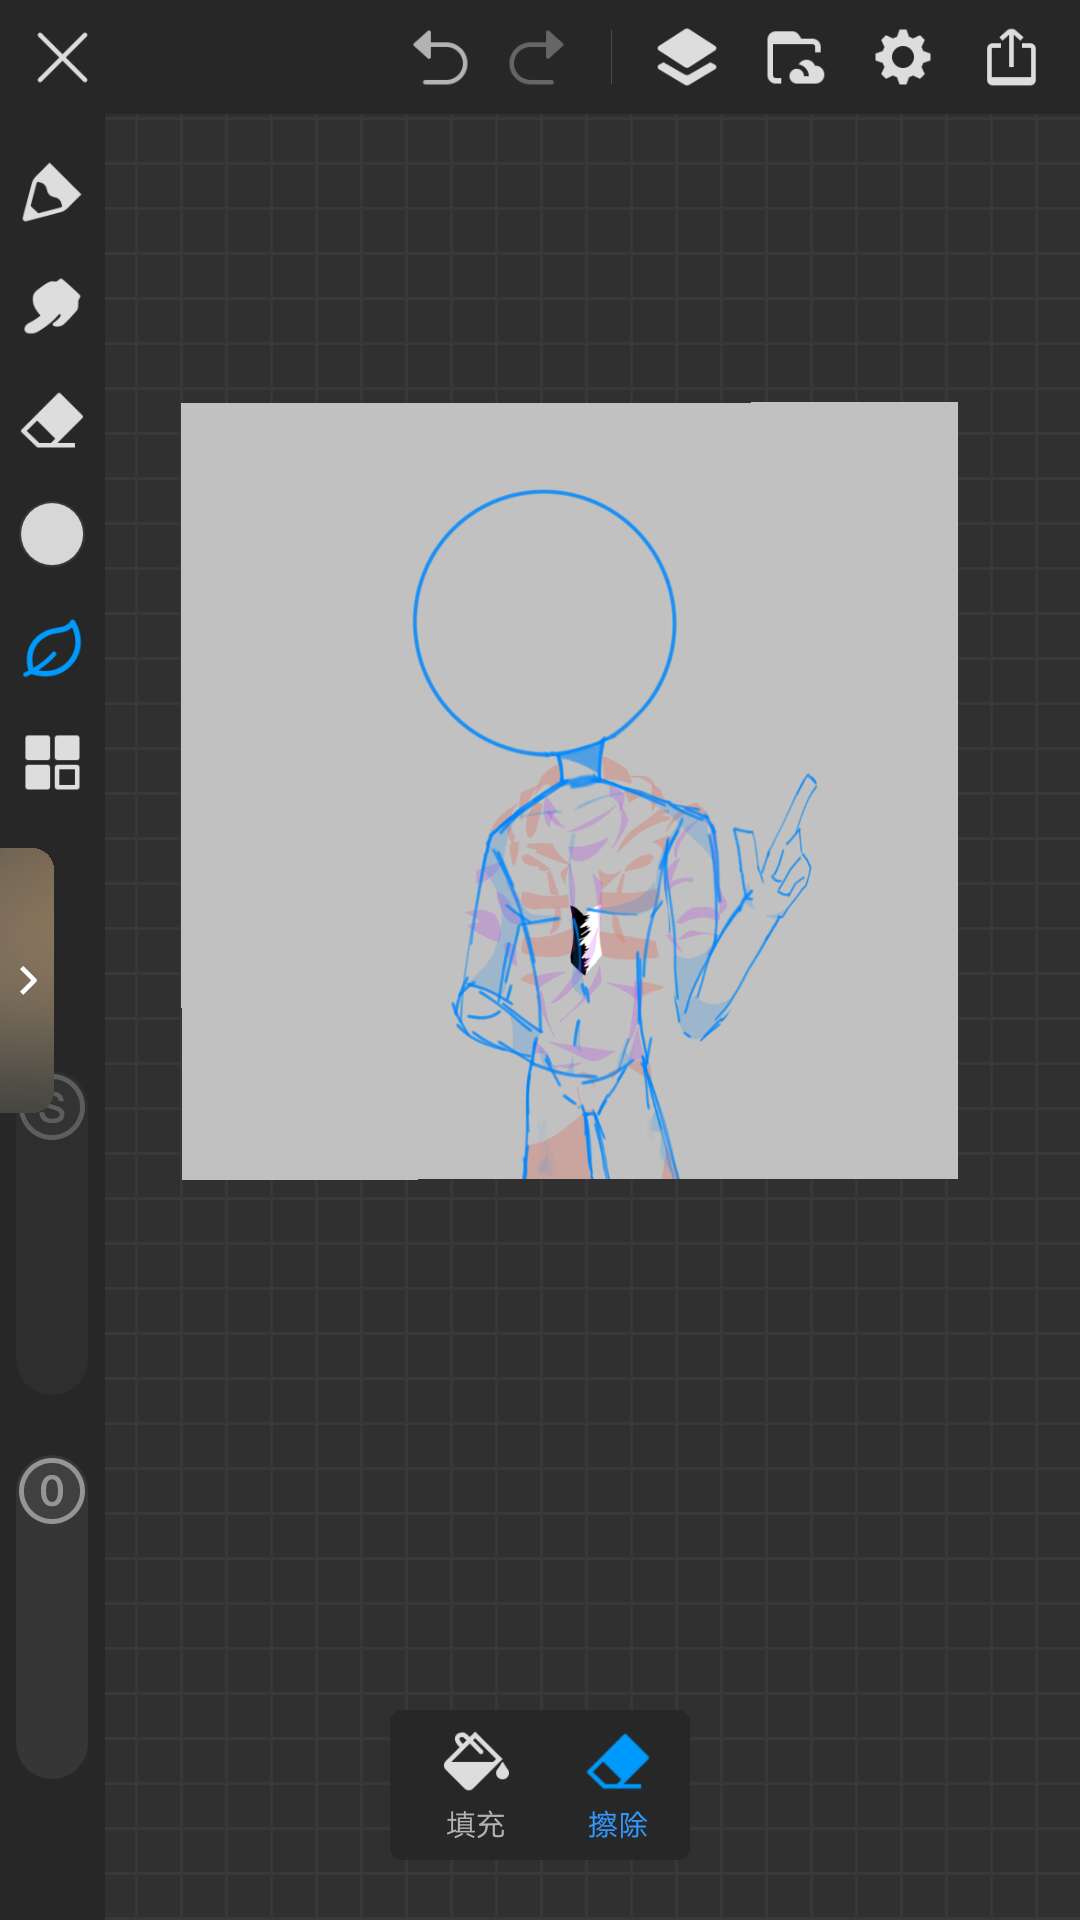The image size is (1080, 1920).
Task: Expand the side panel with chevron arrow
Action: pyautogui.click(x=28, y=980)
